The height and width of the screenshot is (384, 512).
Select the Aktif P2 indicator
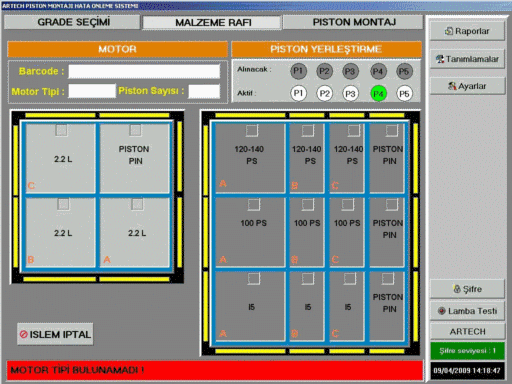coord(324,93)
